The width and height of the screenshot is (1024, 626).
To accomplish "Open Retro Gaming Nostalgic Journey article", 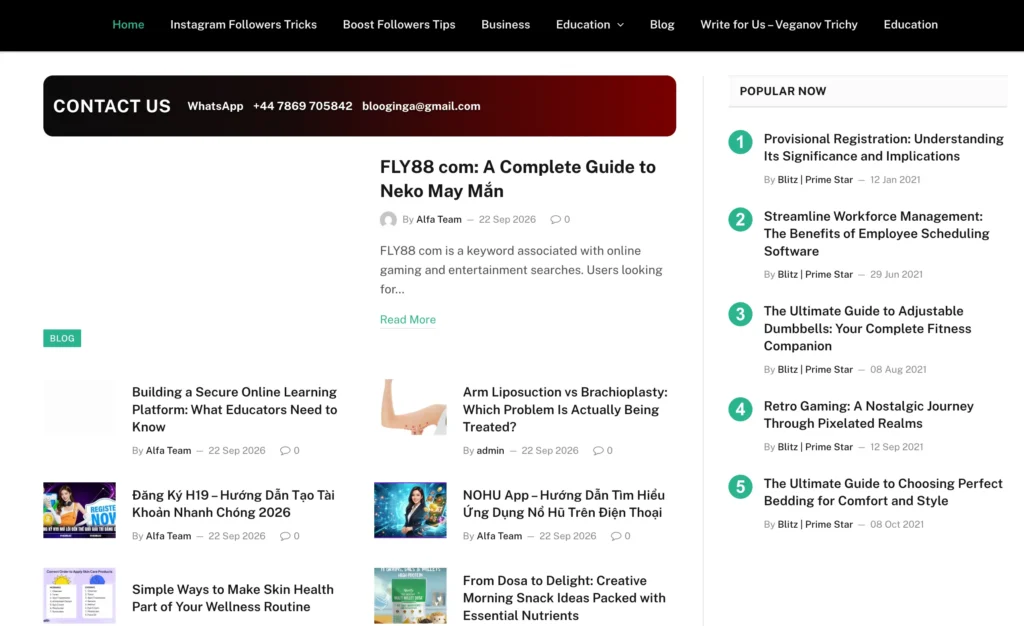I will click(869, 415).
